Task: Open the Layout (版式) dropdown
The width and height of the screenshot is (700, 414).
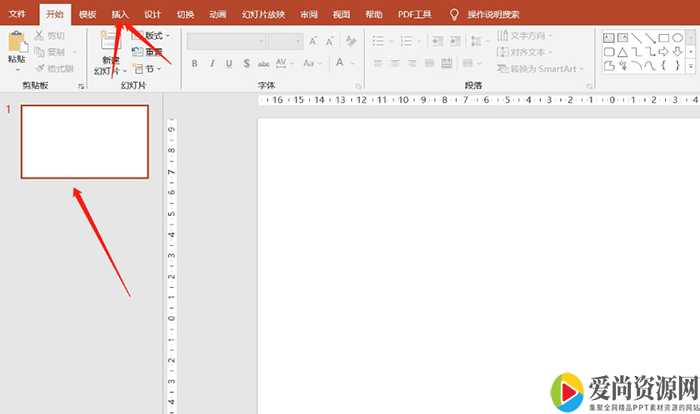Action: [151, 36]
